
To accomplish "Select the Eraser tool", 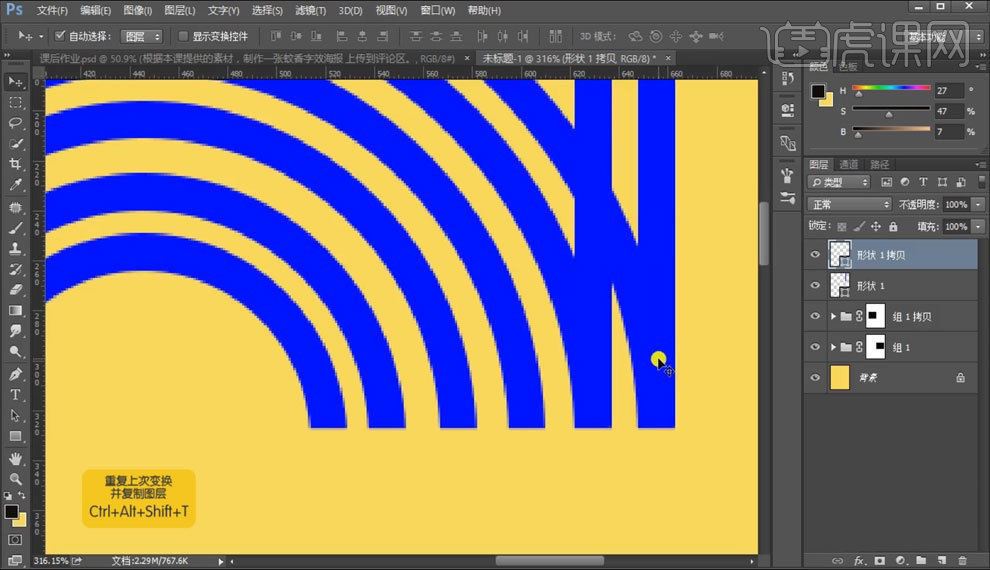I will (15, 290).
